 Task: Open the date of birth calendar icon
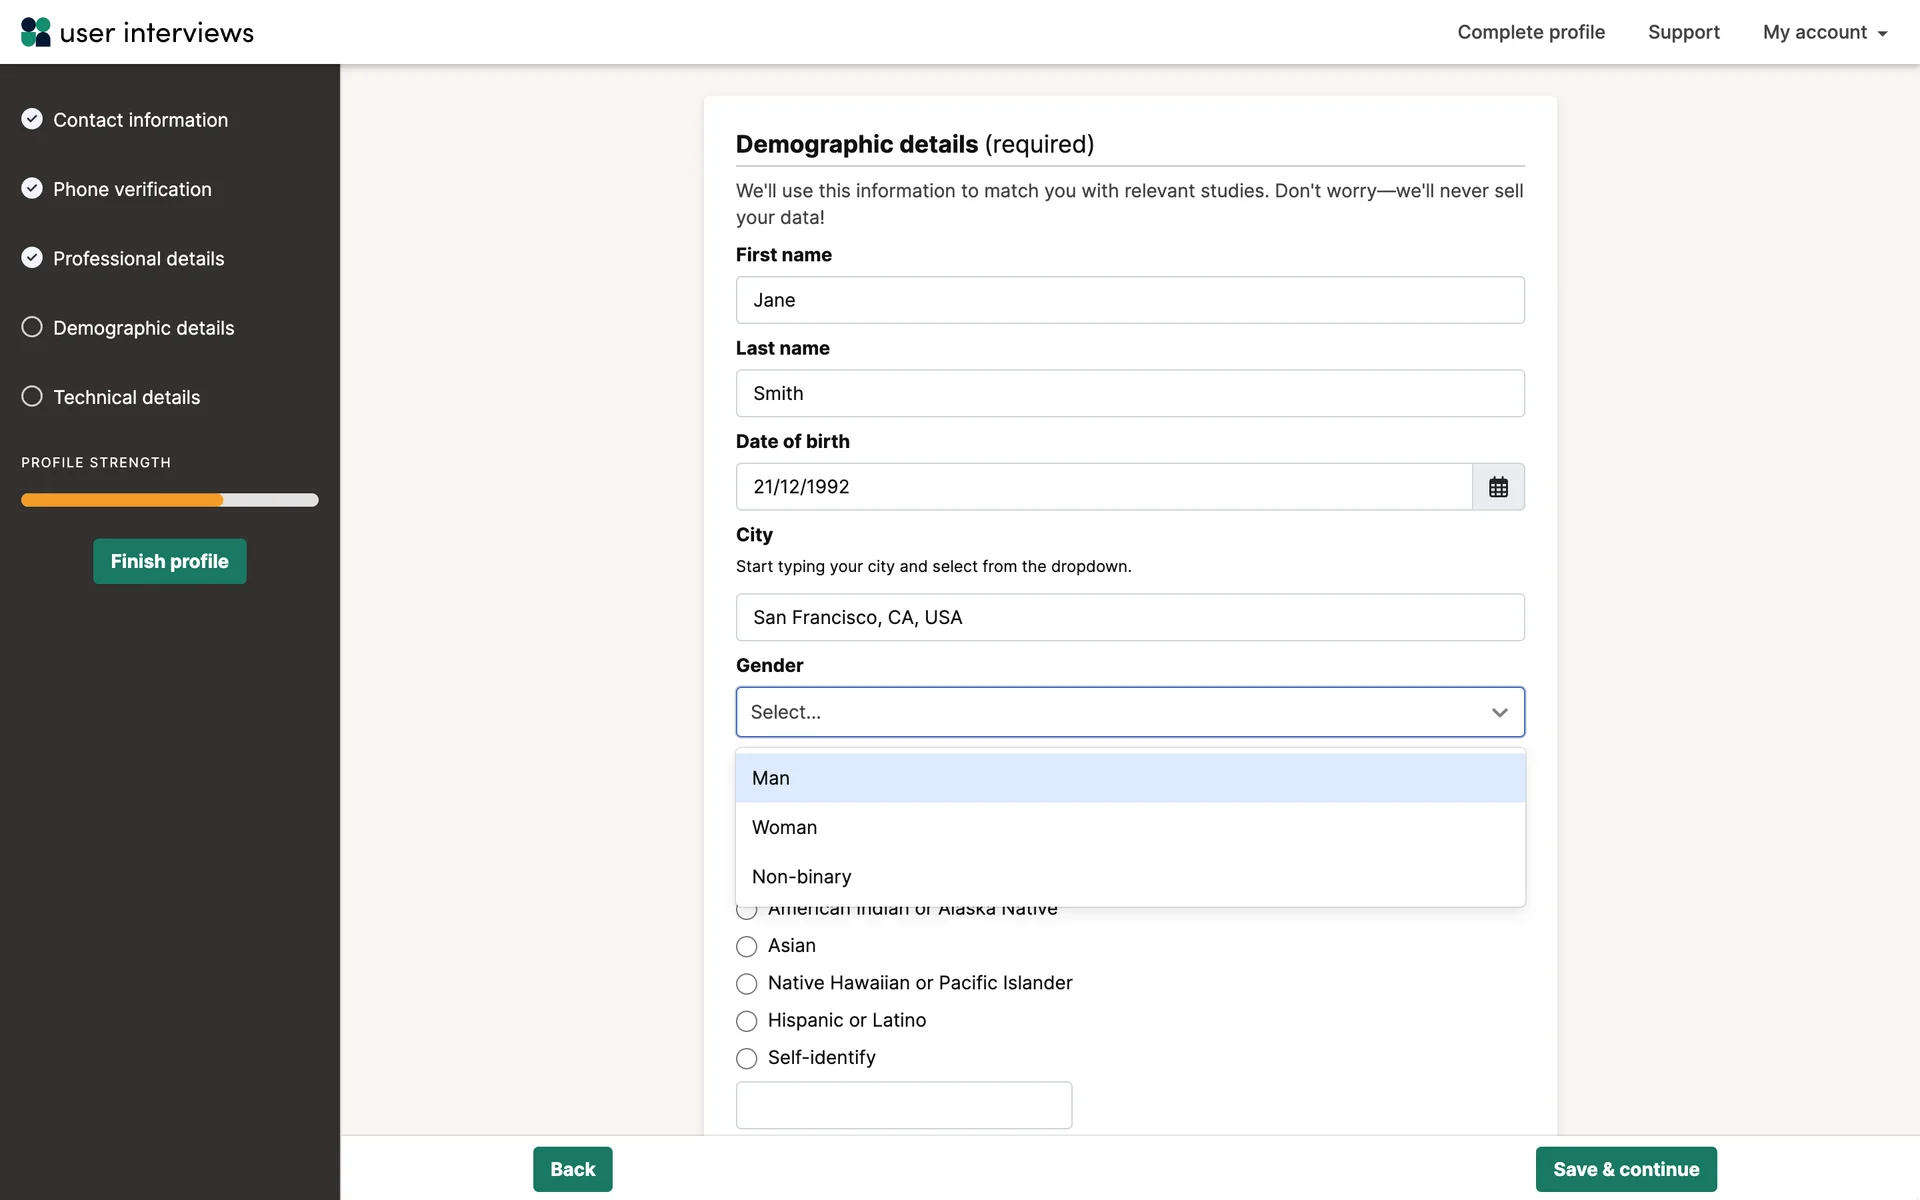(x=1498, y=487)
